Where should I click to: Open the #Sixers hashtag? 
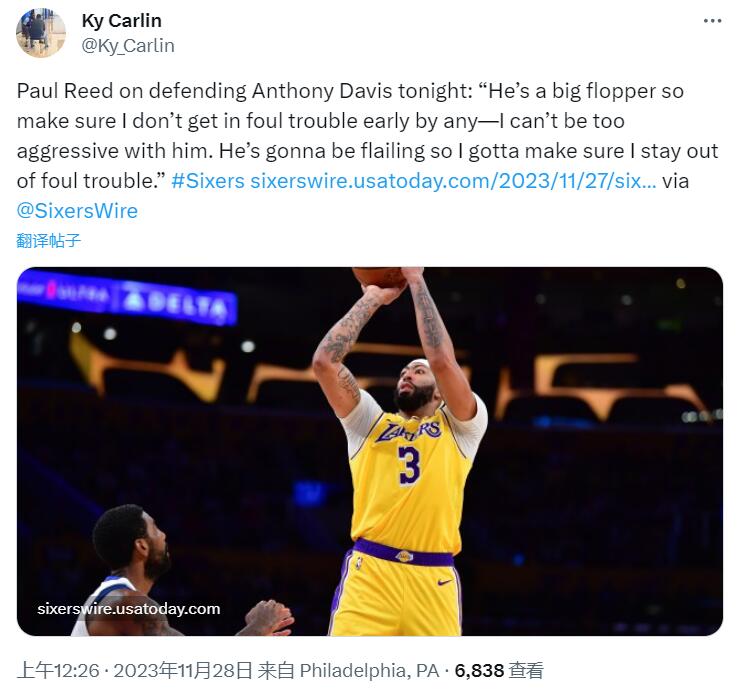click(208, 181)
